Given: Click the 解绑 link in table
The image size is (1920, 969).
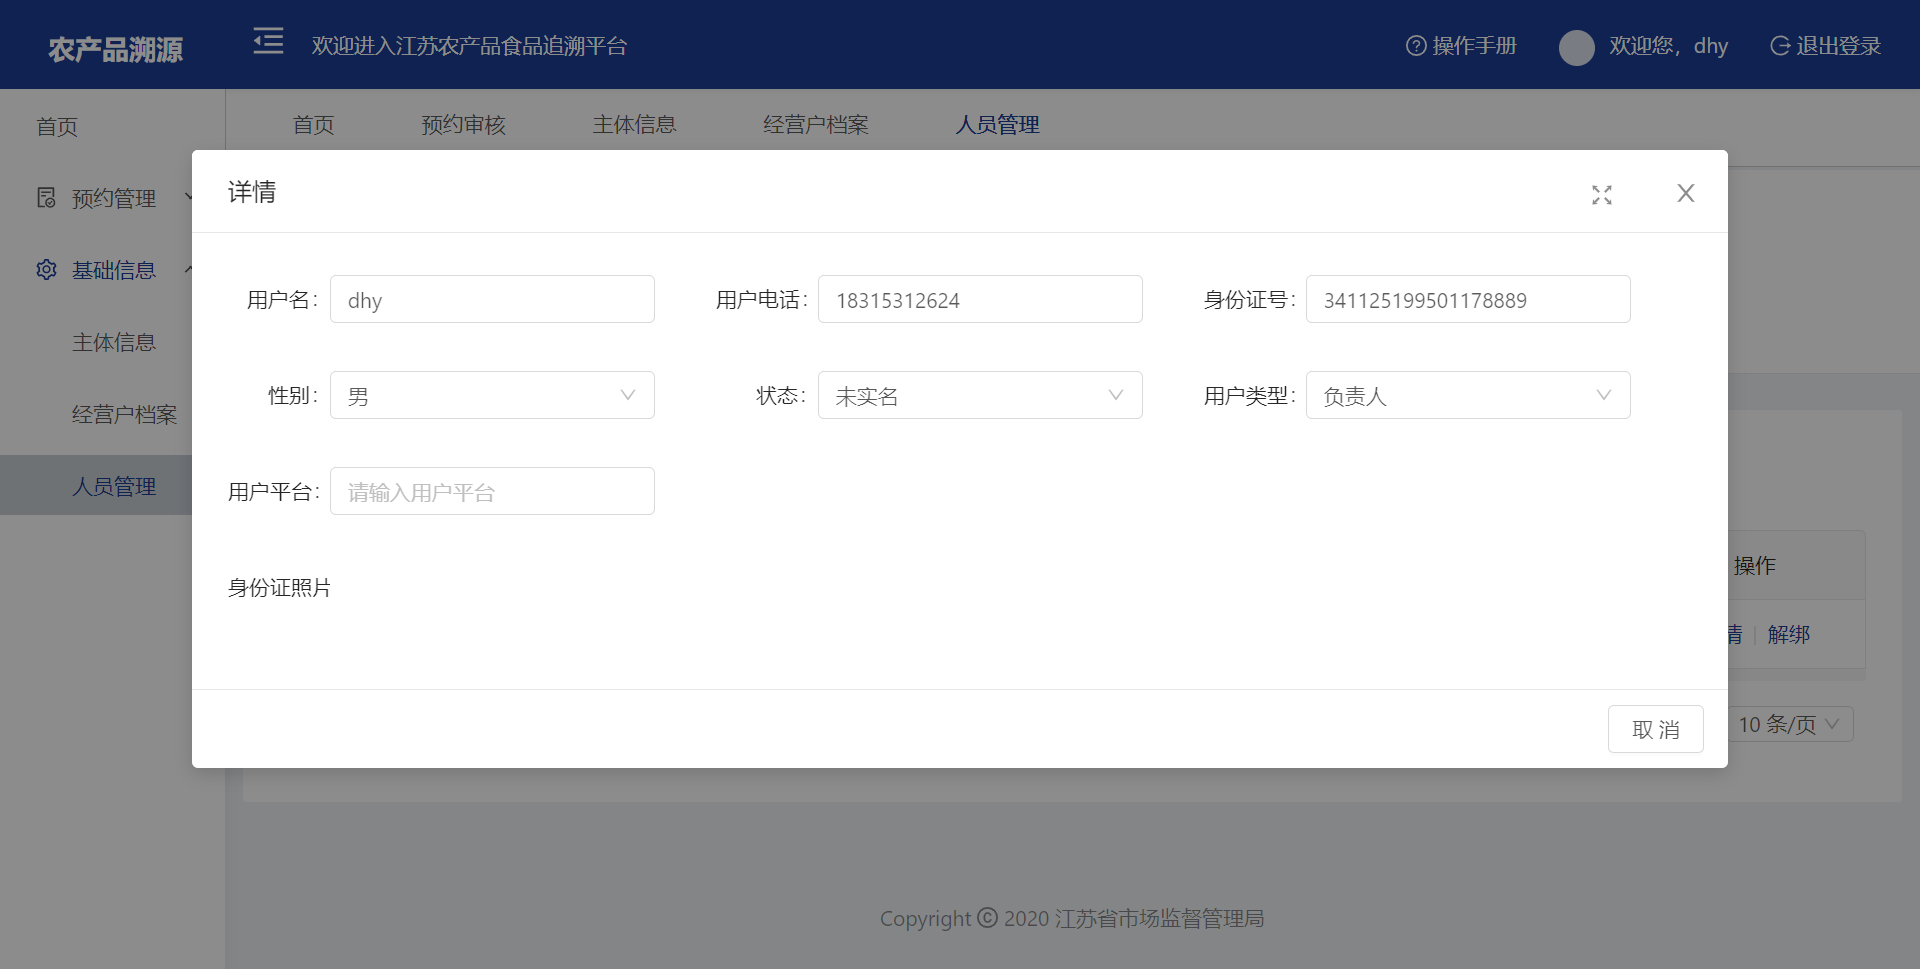Looking at the screenshot, I should [1788, 635].
